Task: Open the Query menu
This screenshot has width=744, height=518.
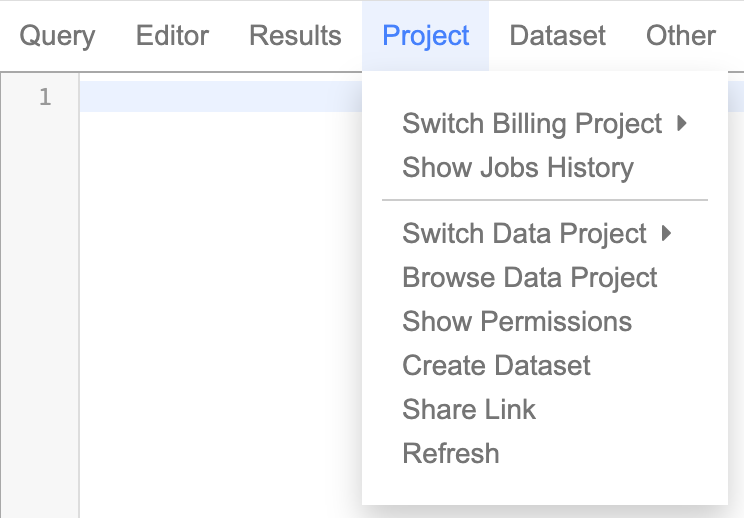Action: [57, 36]
